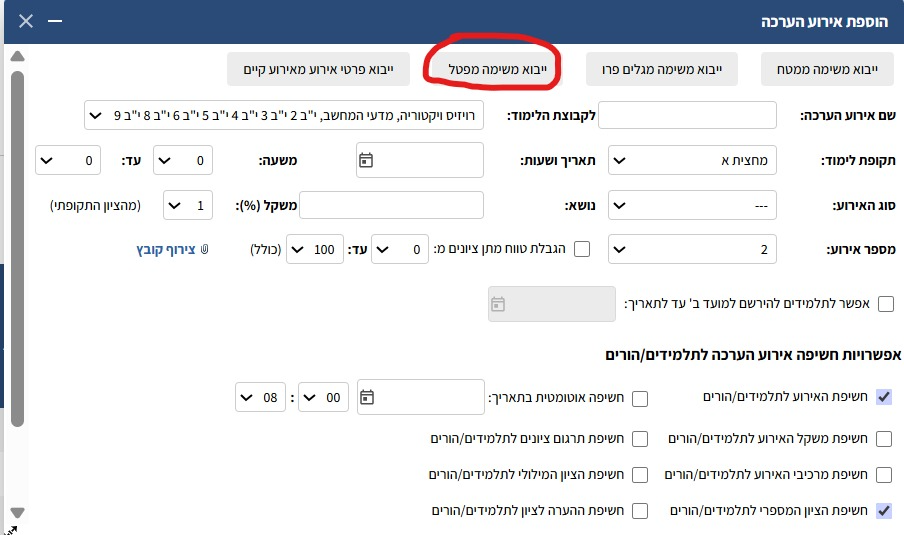Open calendar icon in חשיפה אוטומטית date field
This screenshot has width=904, height=535.
click(x=367, y=397)
